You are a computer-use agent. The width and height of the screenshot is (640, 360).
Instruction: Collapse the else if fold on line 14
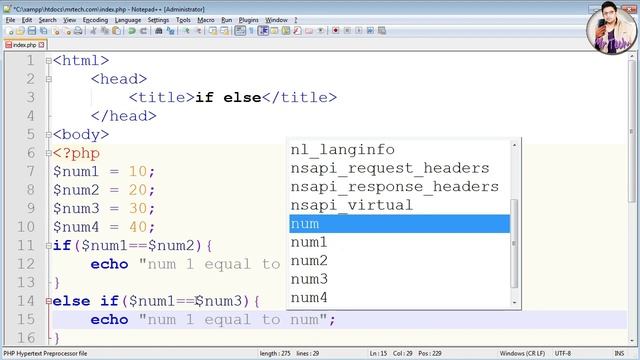tap(49, 301)
